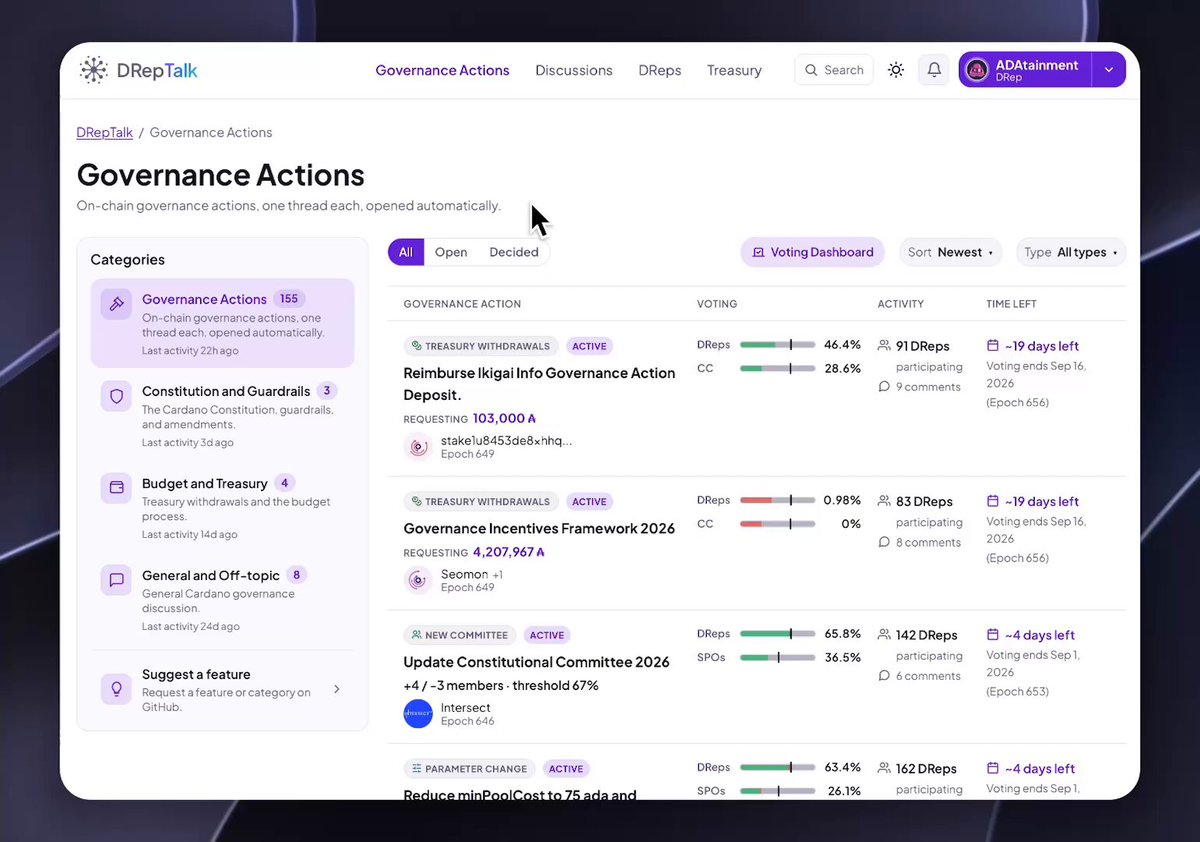Screen dimensions: 1200x842
Task: Click comments icon beside 6 comments
Action: coord(884,676)
